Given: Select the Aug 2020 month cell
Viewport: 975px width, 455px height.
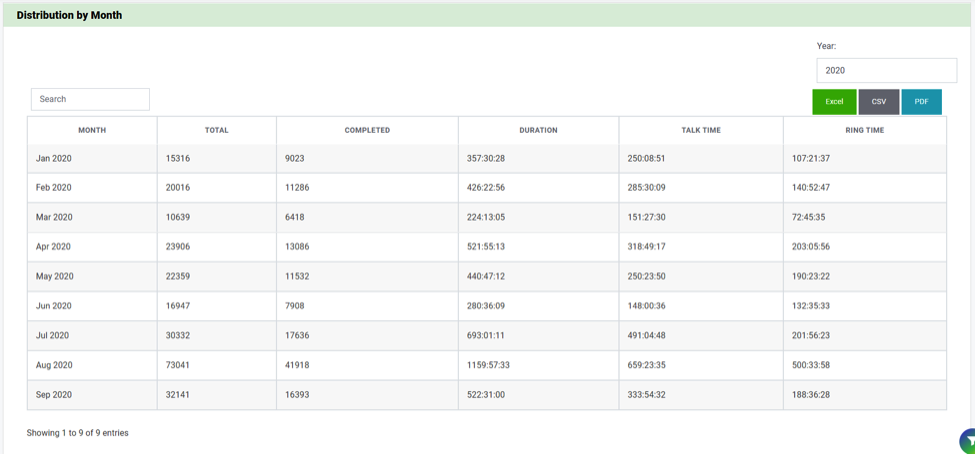Looking at the screenshot, I should (54, 365).
